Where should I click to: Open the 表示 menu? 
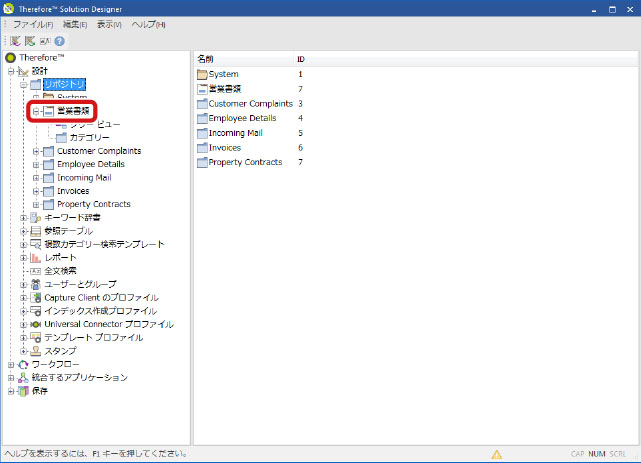coord(109,24)
